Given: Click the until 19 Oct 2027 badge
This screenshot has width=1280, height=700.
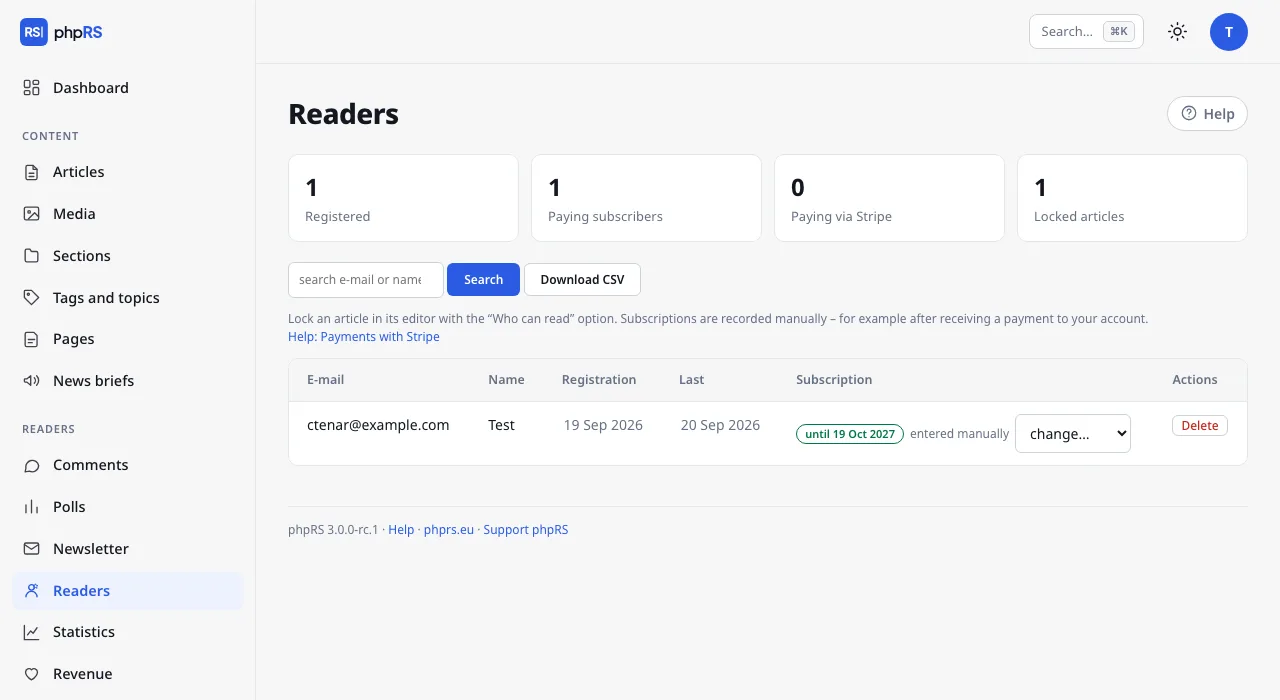Looking at the screenshot, I should coord(850,434).
